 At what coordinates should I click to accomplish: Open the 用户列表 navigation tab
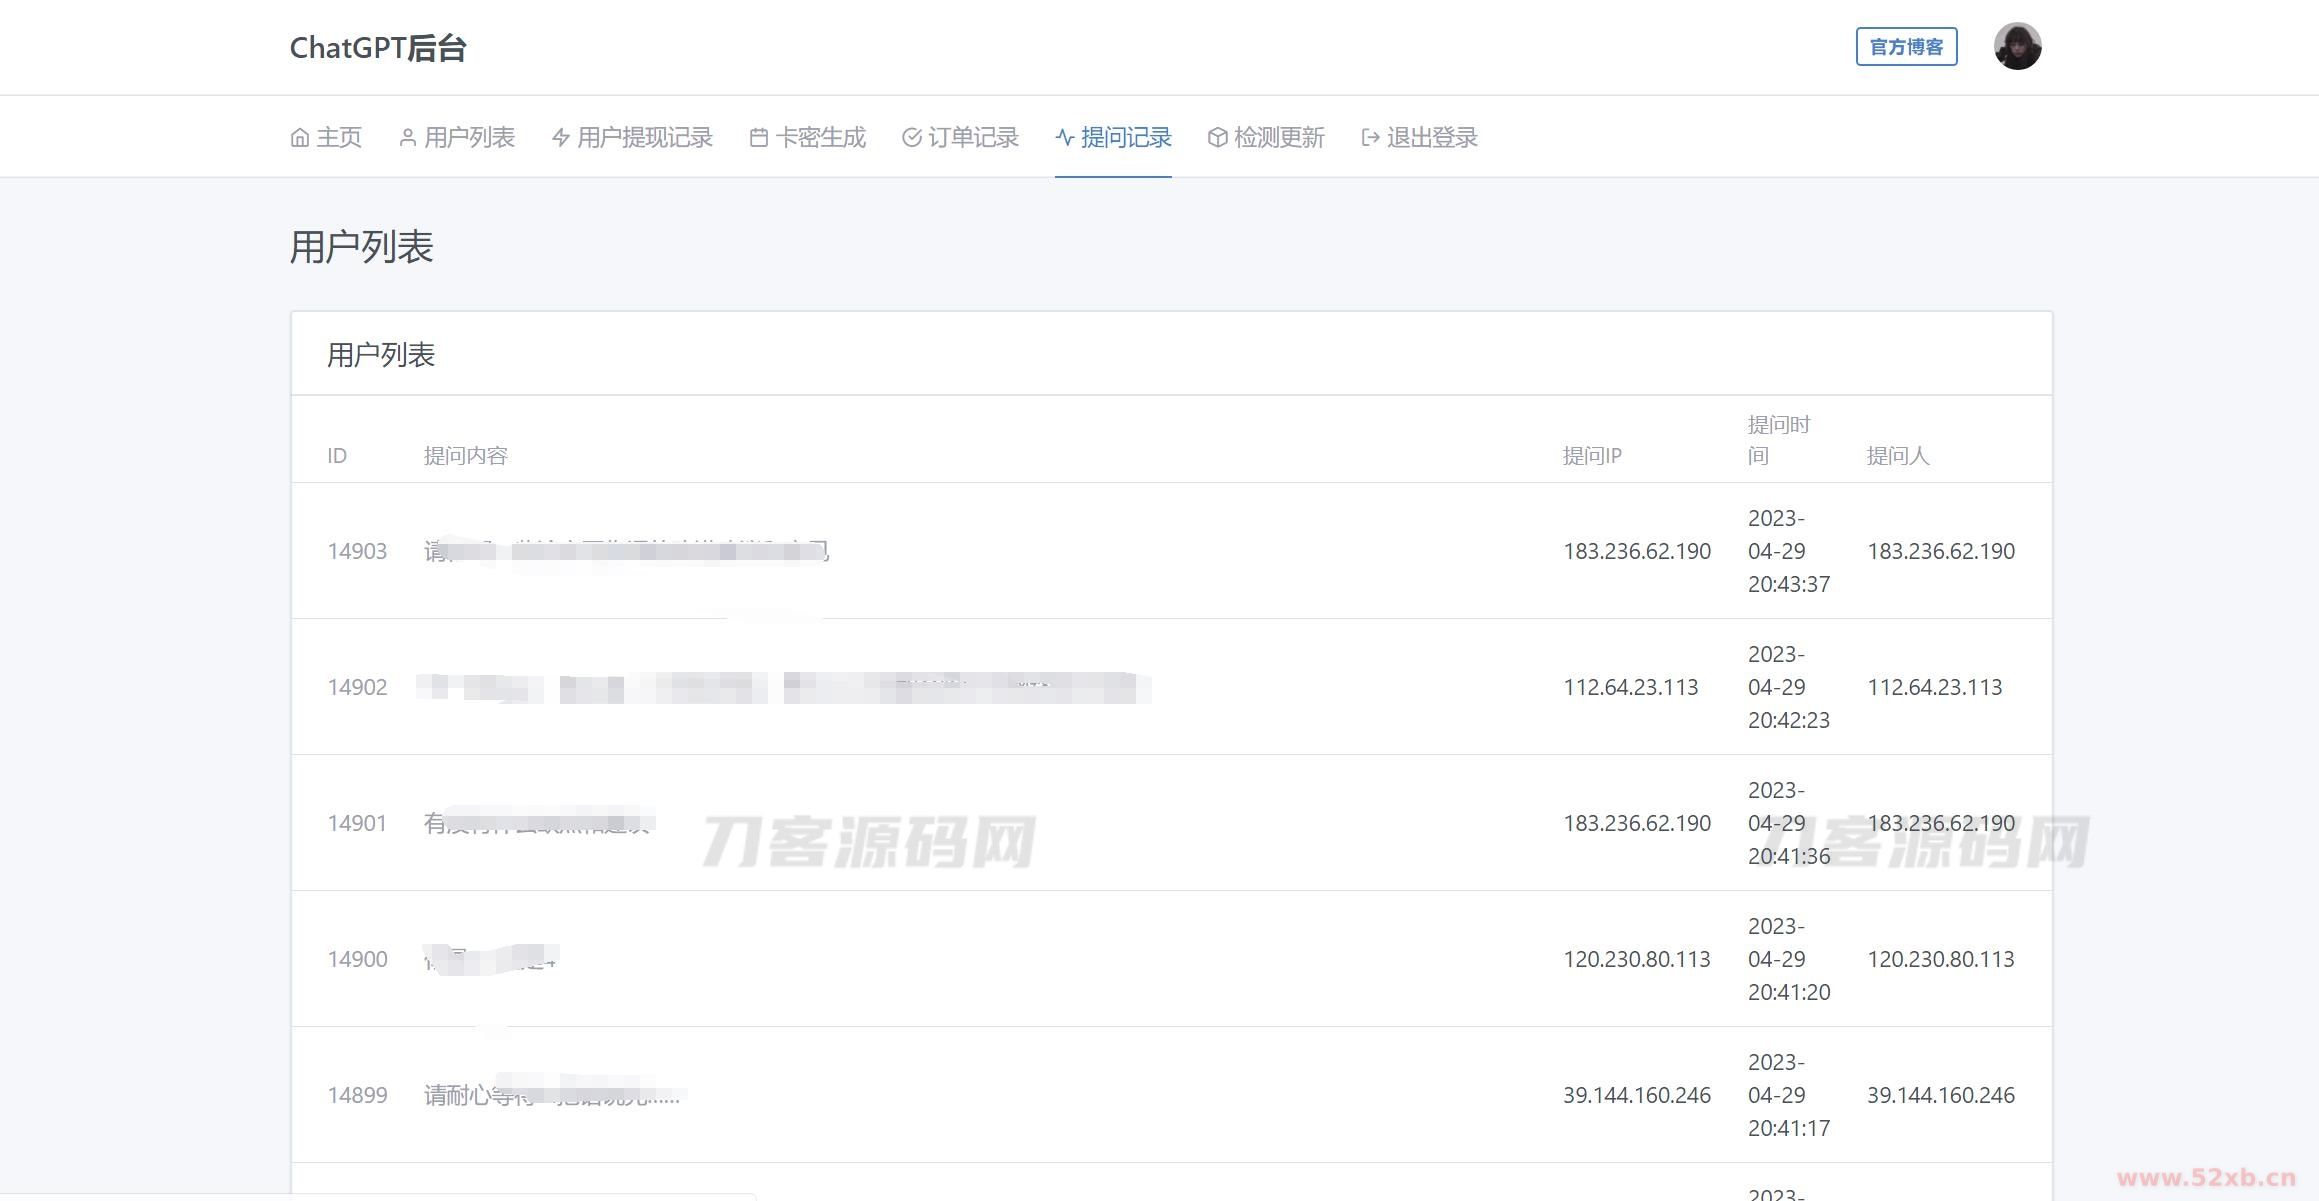(468, 138)
